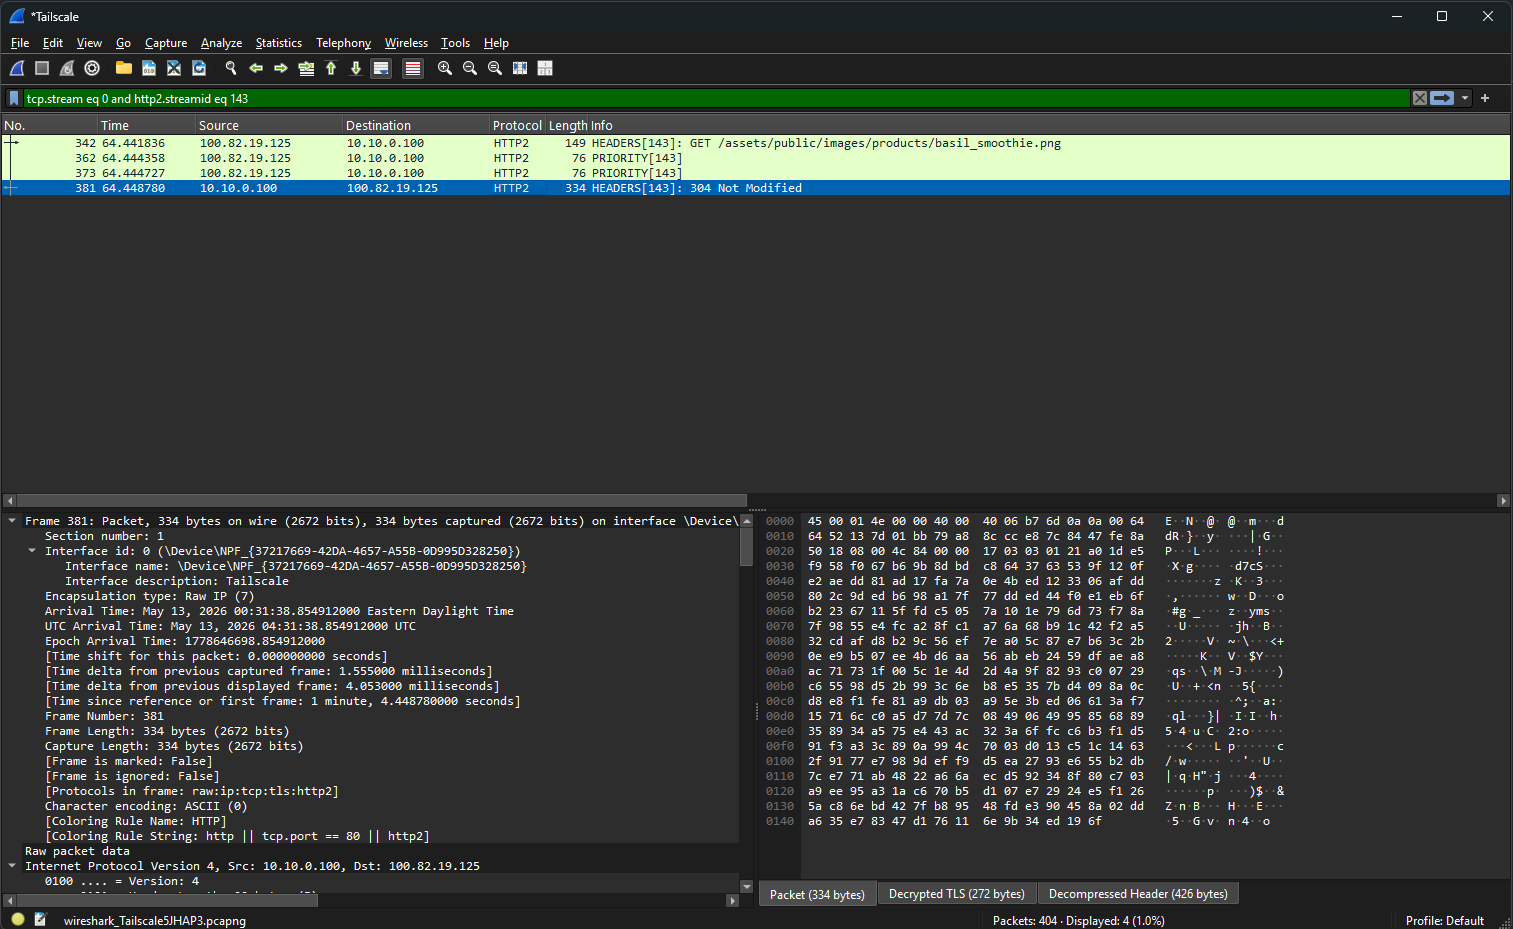Switch to Packet (334 bytes) tab
Image resolution: width=1513 pixels, height=929 pixels.
pos(817,894)
